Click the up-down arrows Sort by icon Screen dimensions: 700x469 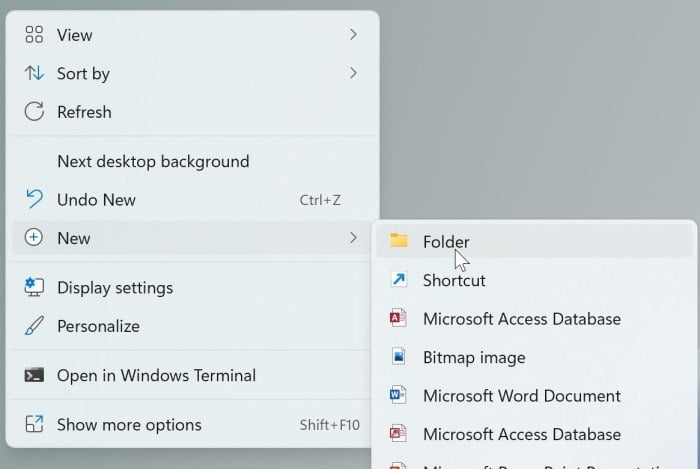[34, 73]
